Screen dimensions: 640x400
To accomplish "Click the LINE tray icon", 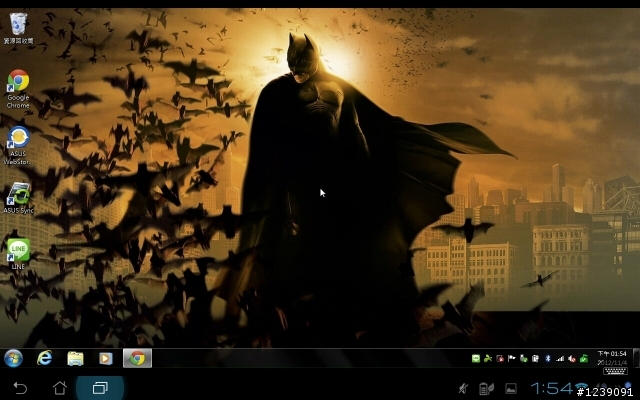I will pyautogui.click(x=476, y=359).
